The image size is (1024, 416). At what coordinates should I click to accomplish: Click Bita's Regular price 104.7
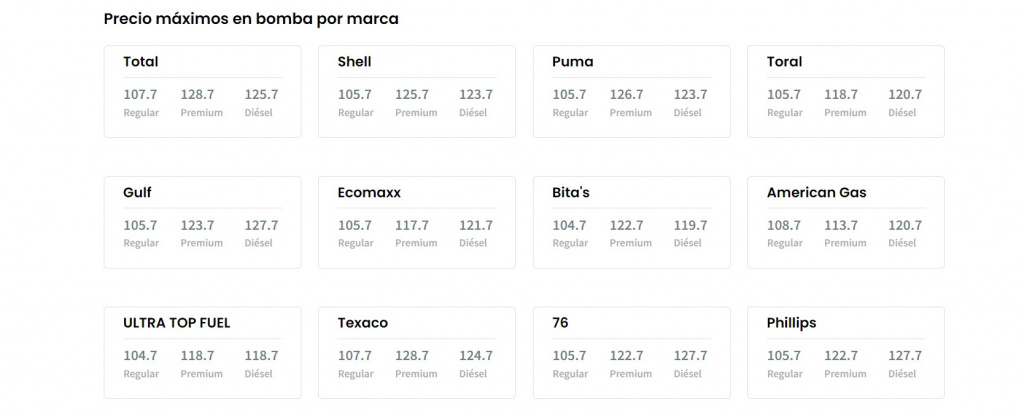[x=570, y=226]
